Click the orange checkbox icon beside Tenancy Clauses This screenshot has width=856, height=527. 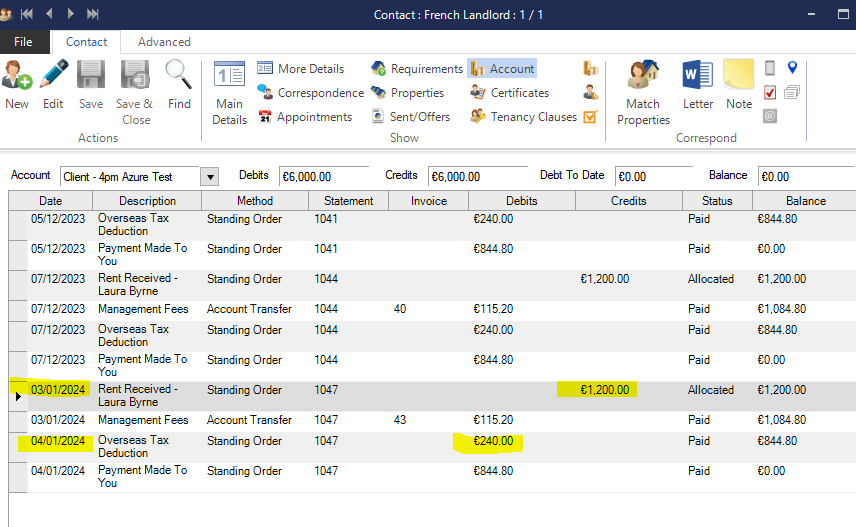click(590, 117)
